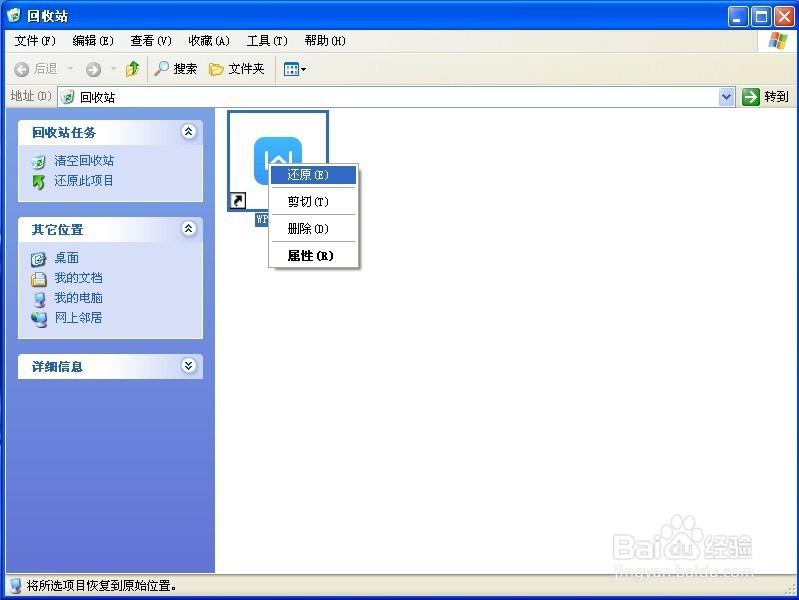Open the 帮助(H) menu
This screenshot has height=600, width=799.
click(x=325, y=41)
